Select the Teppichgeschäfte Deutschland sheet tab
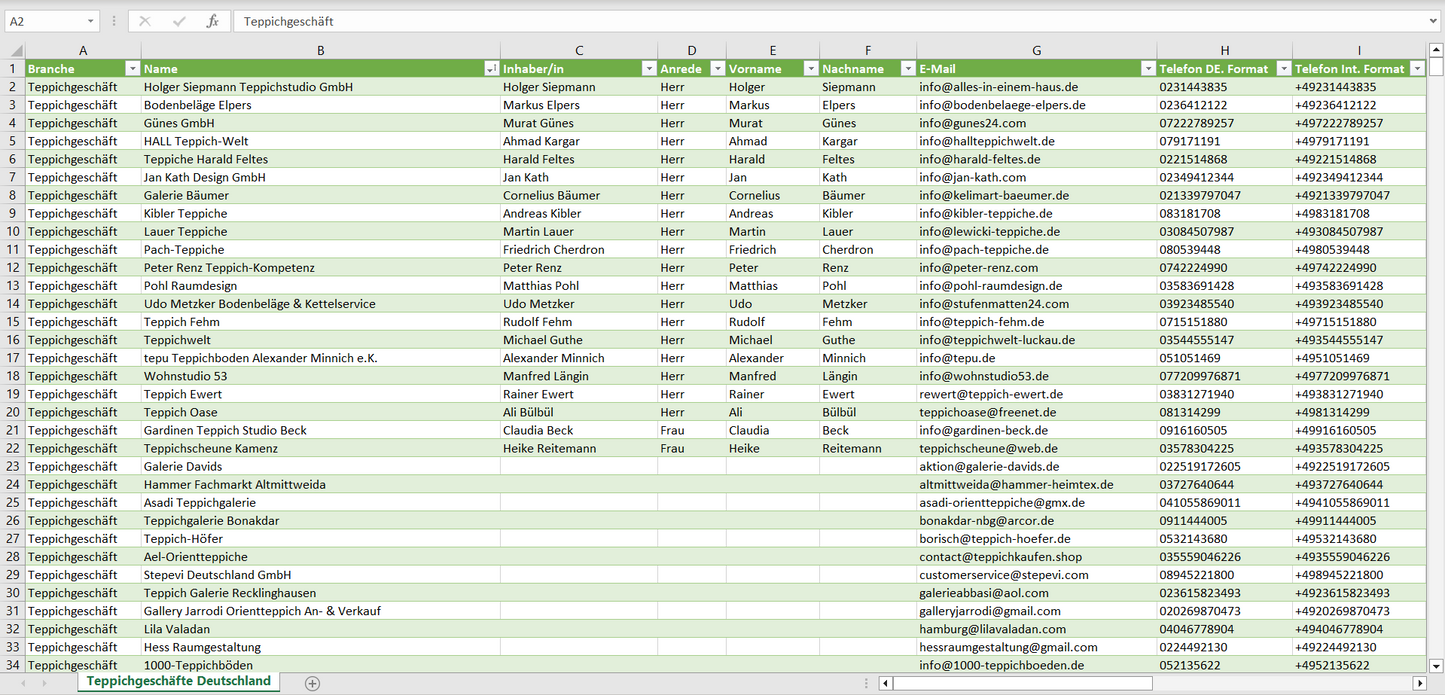The width and height of the screenshot is (1445, 695). coord(178,681)
